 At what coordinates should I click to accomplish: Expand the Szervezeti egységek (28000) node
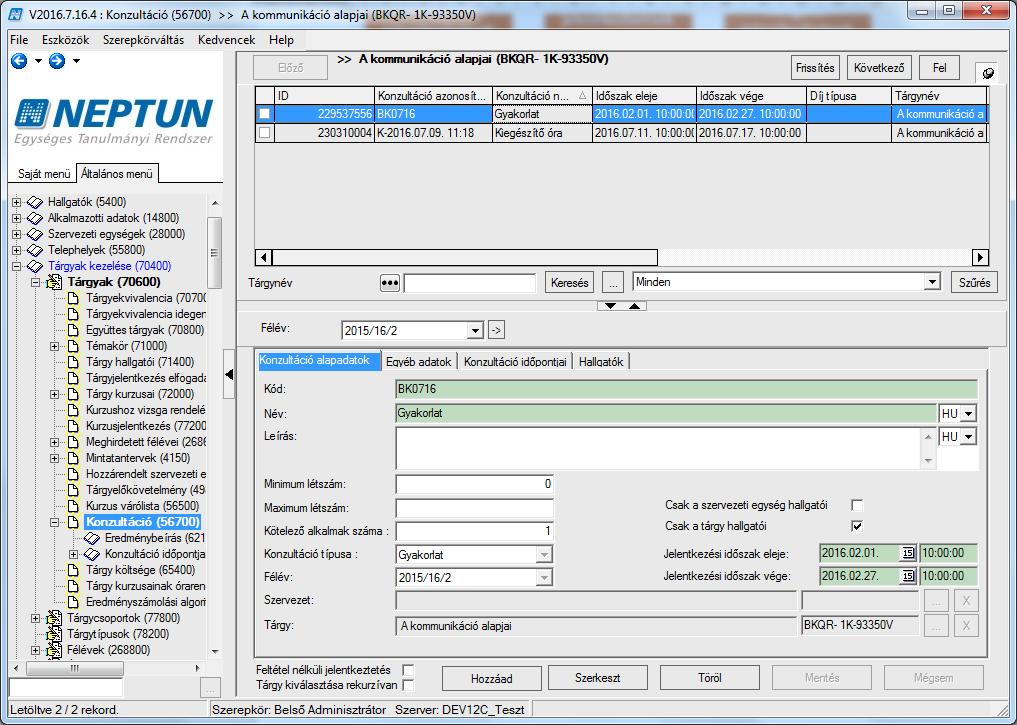(x=17, y=234)
